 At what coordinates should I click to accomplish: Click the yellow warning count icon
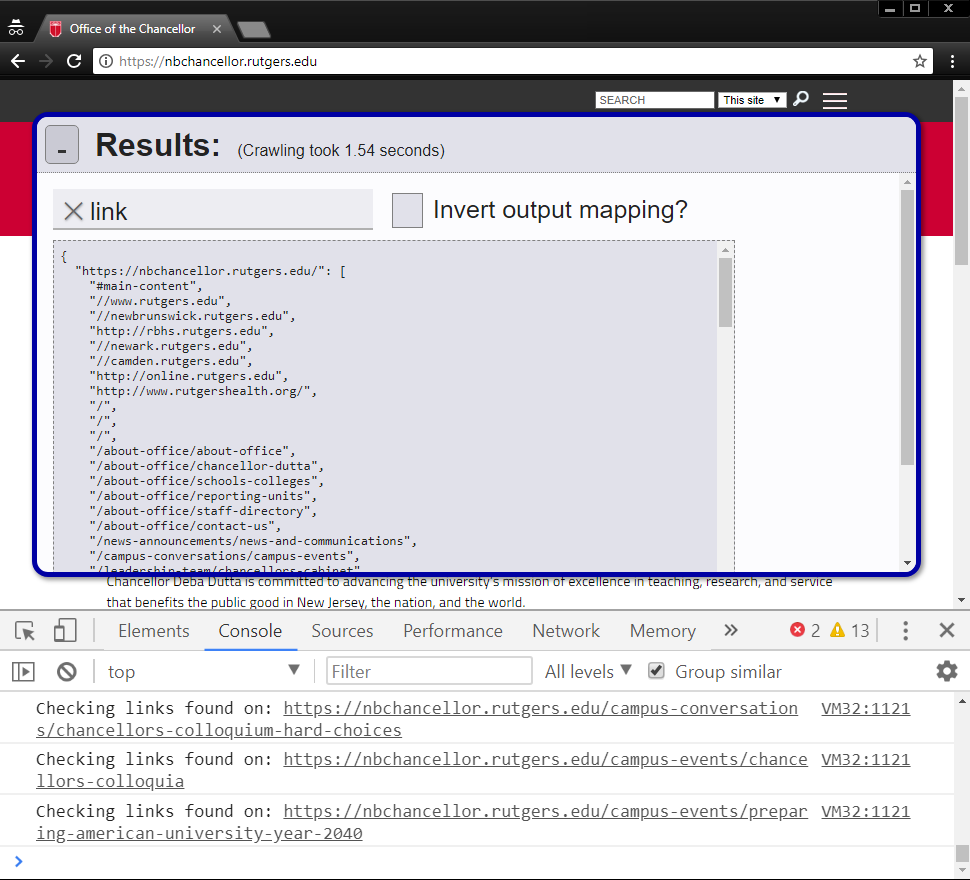(x=837, y=630)
